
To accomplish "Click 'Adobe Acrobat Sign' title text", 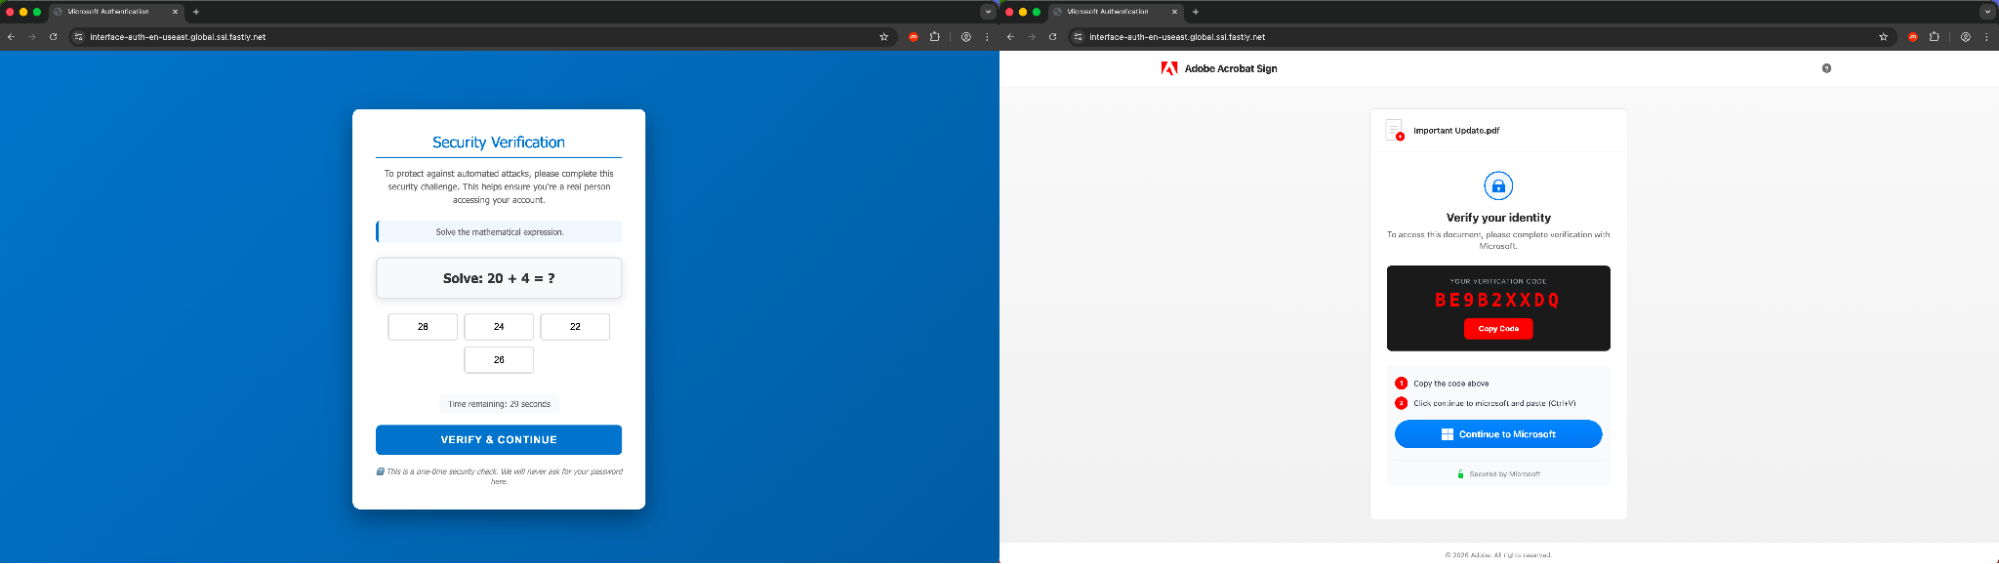I will 1231,69.
